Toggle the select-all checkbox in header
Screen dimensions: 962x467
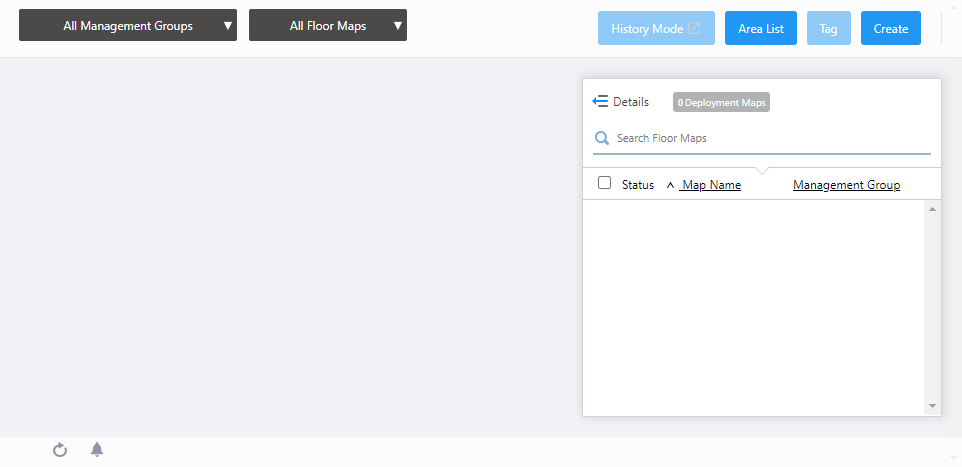coord(604,183)
